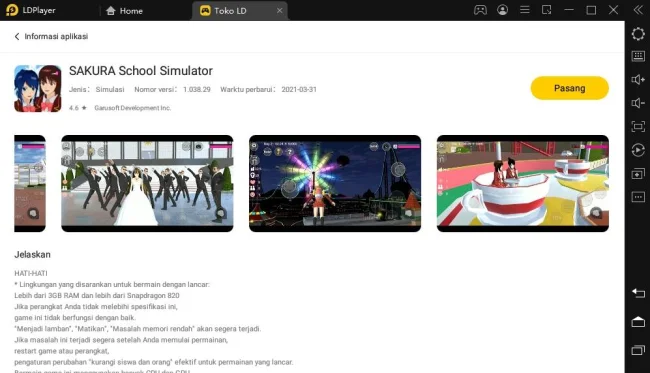Click the HATI-HATI description line

(x=31, y=273)
